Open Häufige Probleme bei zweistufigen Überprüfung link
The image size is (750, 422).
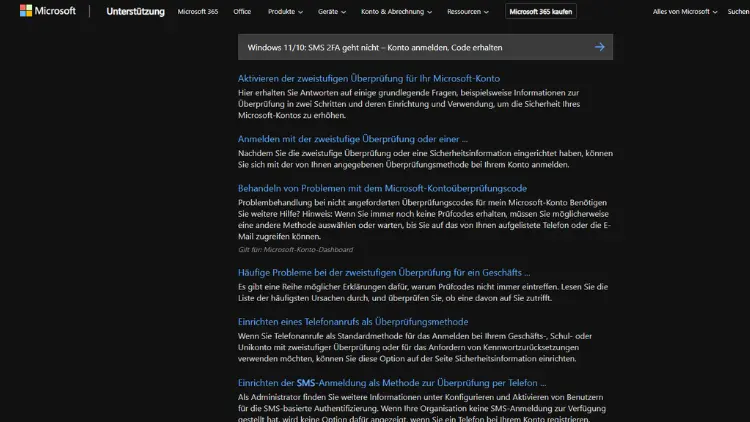click(383, 272)
